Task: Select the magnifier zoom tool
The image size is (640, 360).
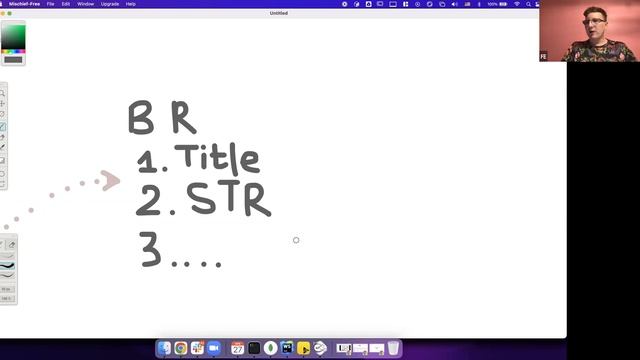Action: coord(2,93)
